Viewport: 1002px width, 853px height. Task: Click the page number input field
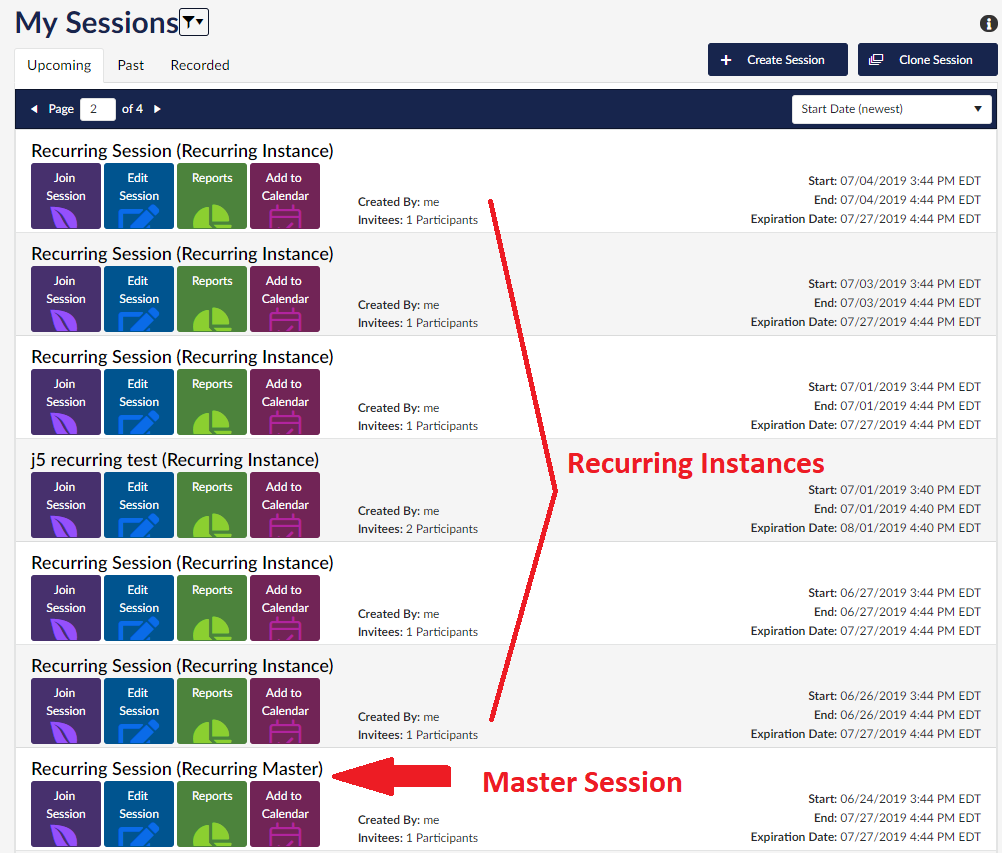coord(98,109)
